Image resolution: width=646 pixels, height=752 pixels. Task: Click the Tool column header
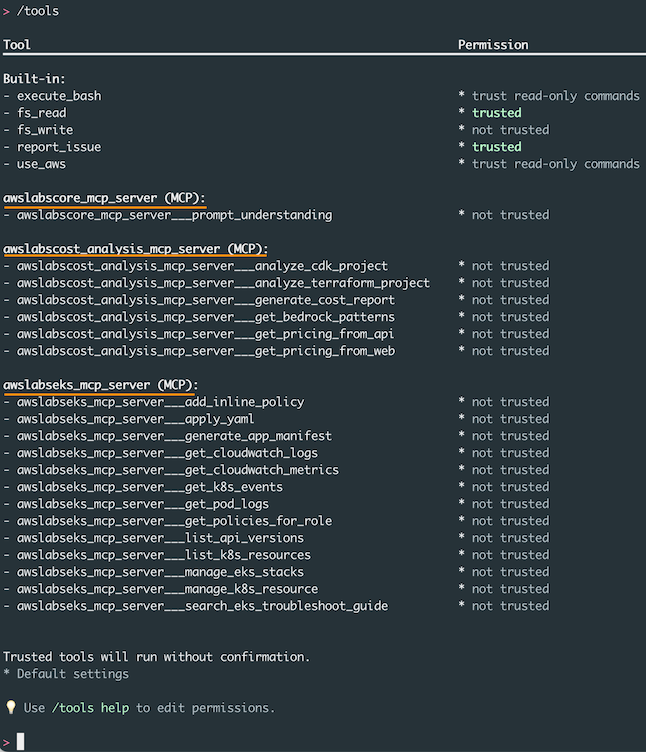point(17,45)
